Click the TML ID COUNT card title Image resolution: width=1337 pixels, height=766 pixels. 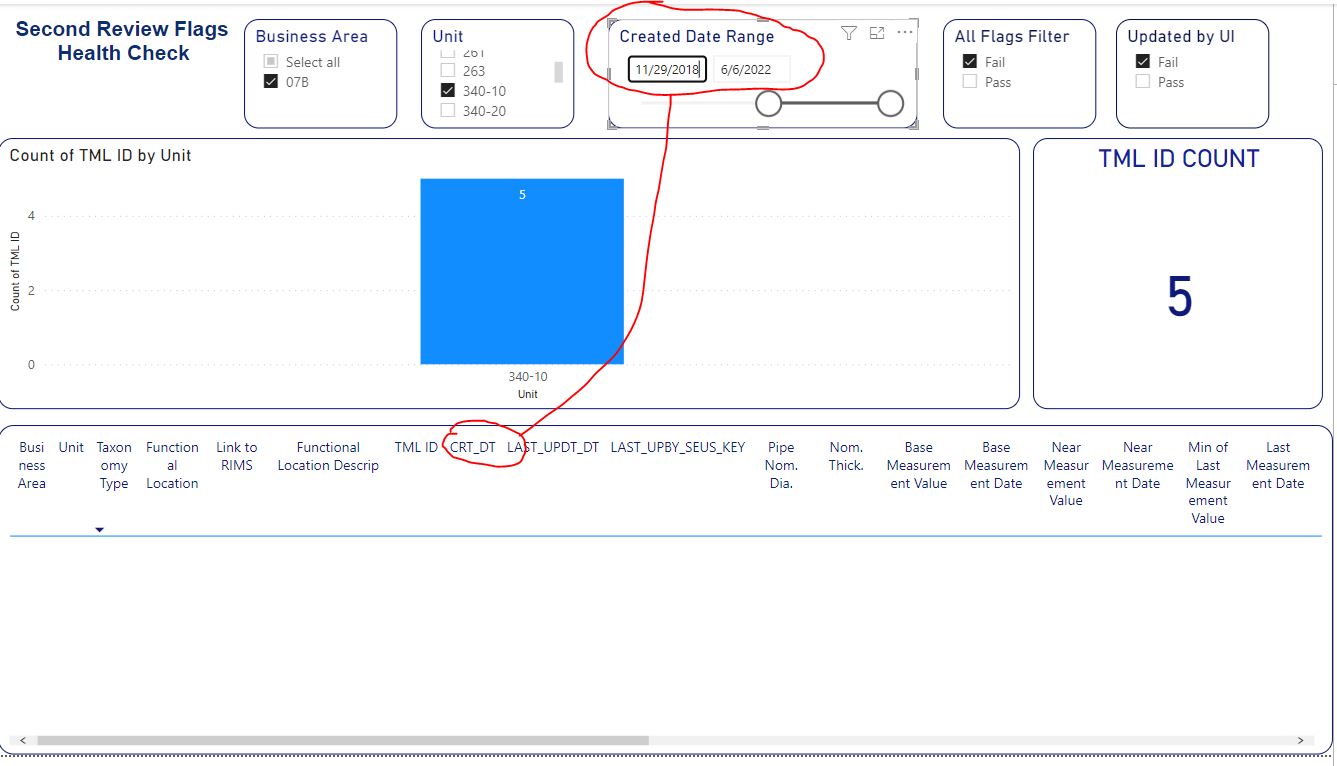coord(1179,159)
